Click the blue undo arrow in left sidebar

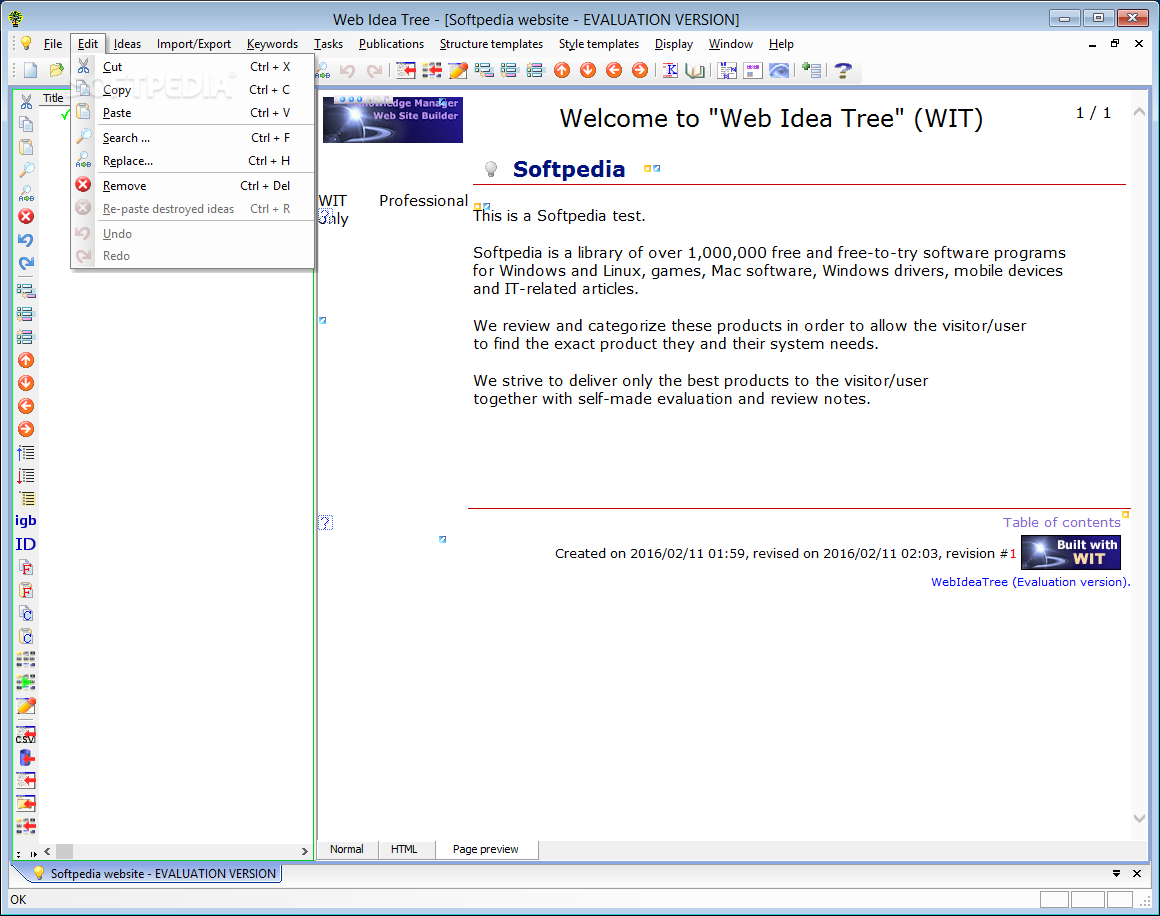26,240
